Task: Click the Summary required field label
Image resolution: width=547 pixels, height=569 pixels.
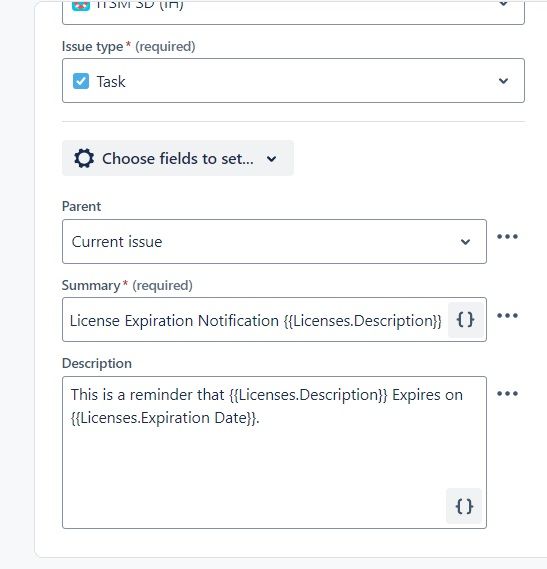Action: pyautogui.click(x=127, y=286)
